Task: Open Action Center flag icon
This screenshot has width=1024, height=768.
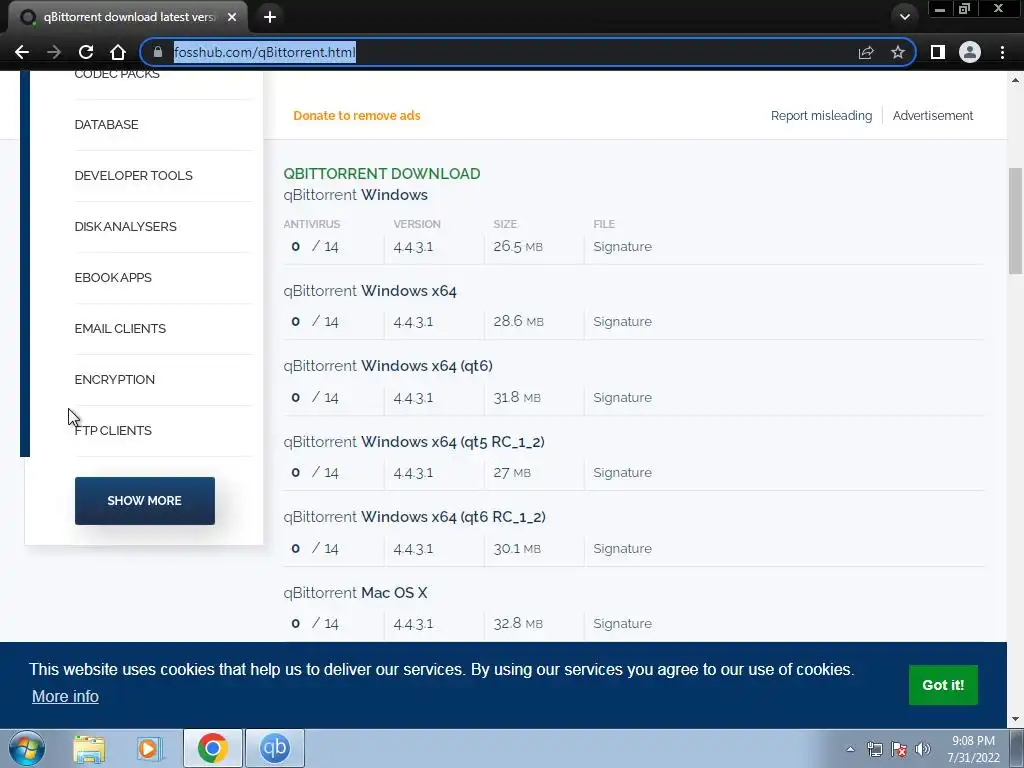Action: click(899, 749)
